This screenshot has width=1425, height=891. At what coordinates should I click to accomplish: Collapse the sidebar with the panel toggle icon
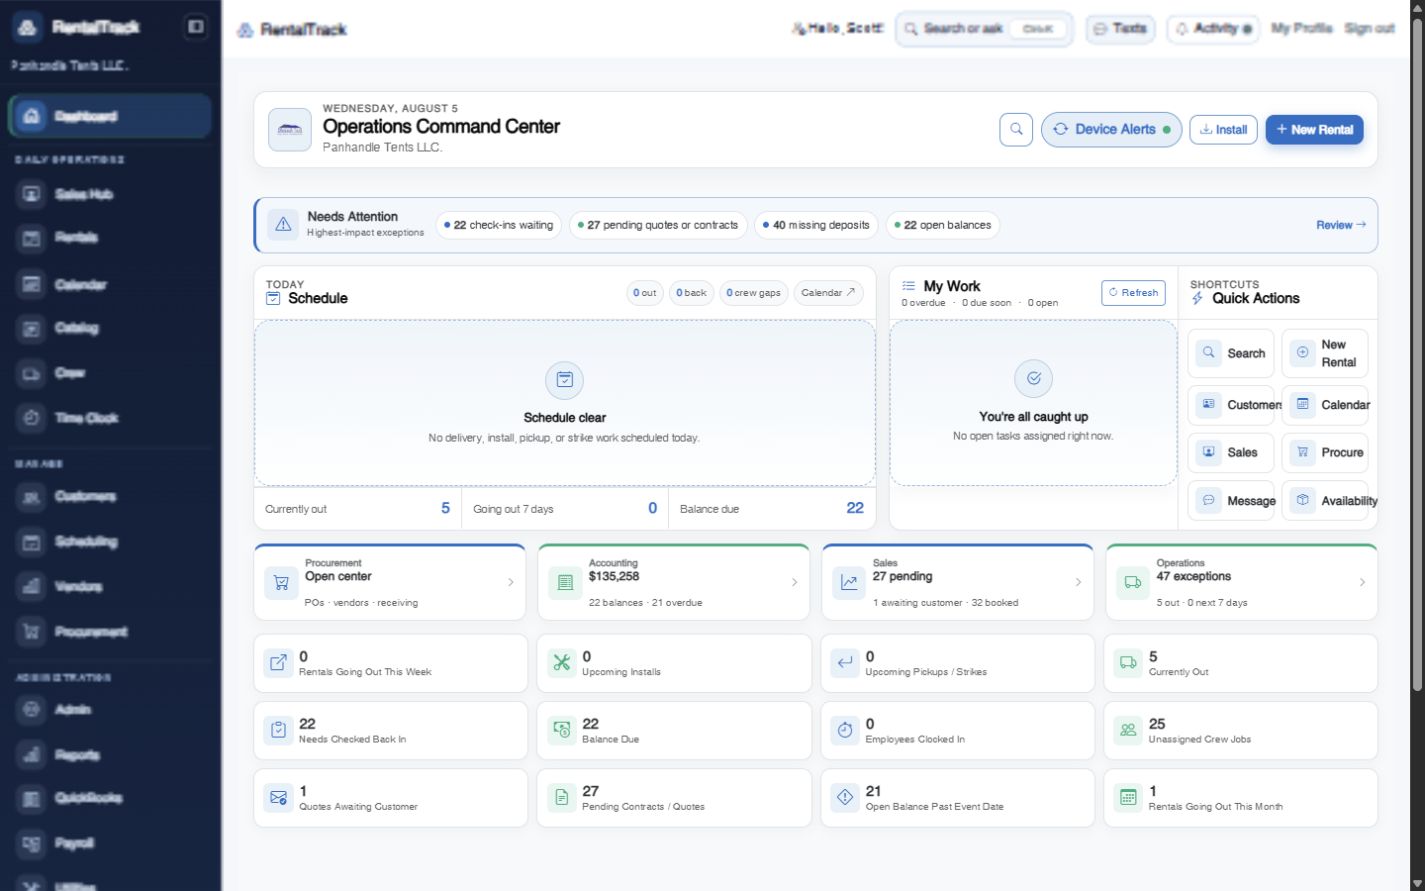(196, 27)
